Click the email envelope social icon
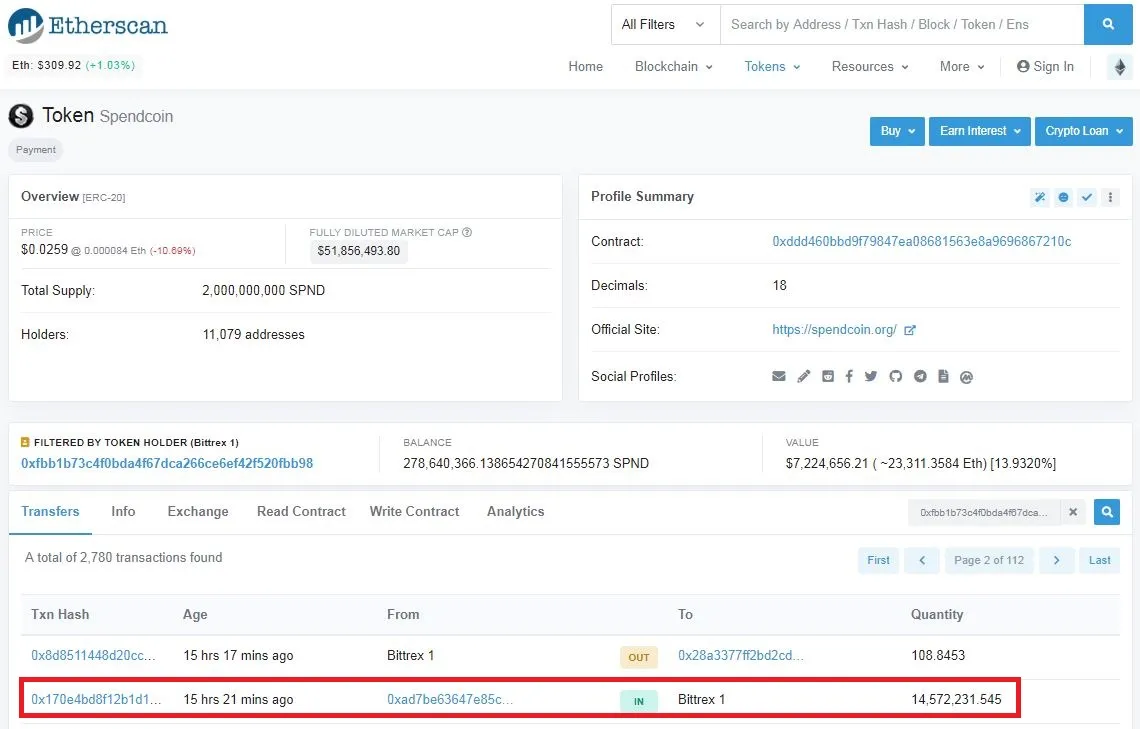 [x=779, y=377]
